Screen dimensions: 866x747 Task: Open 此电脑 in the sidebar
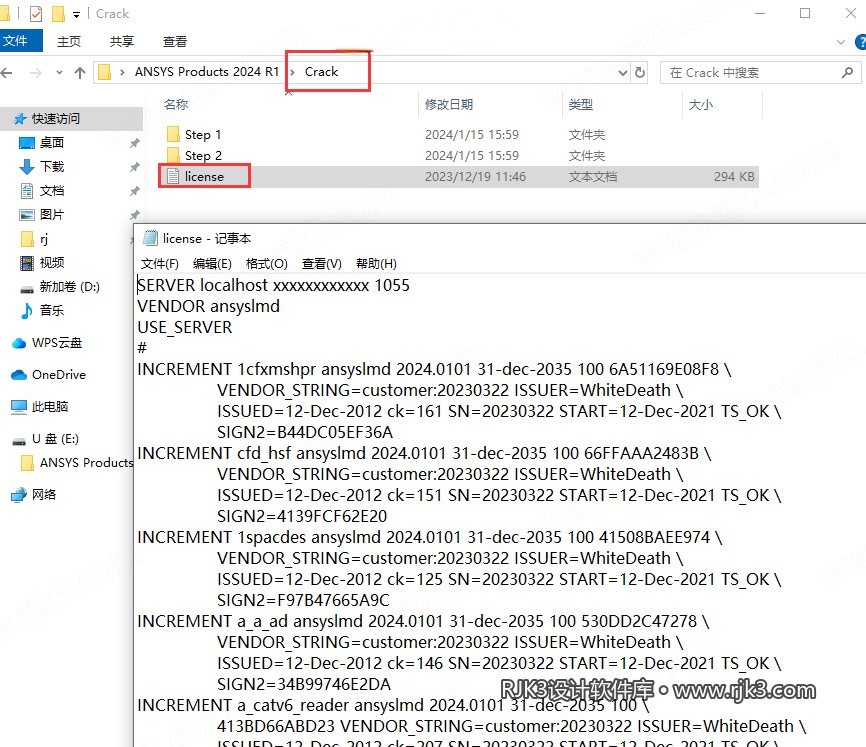tap(39, 407)
